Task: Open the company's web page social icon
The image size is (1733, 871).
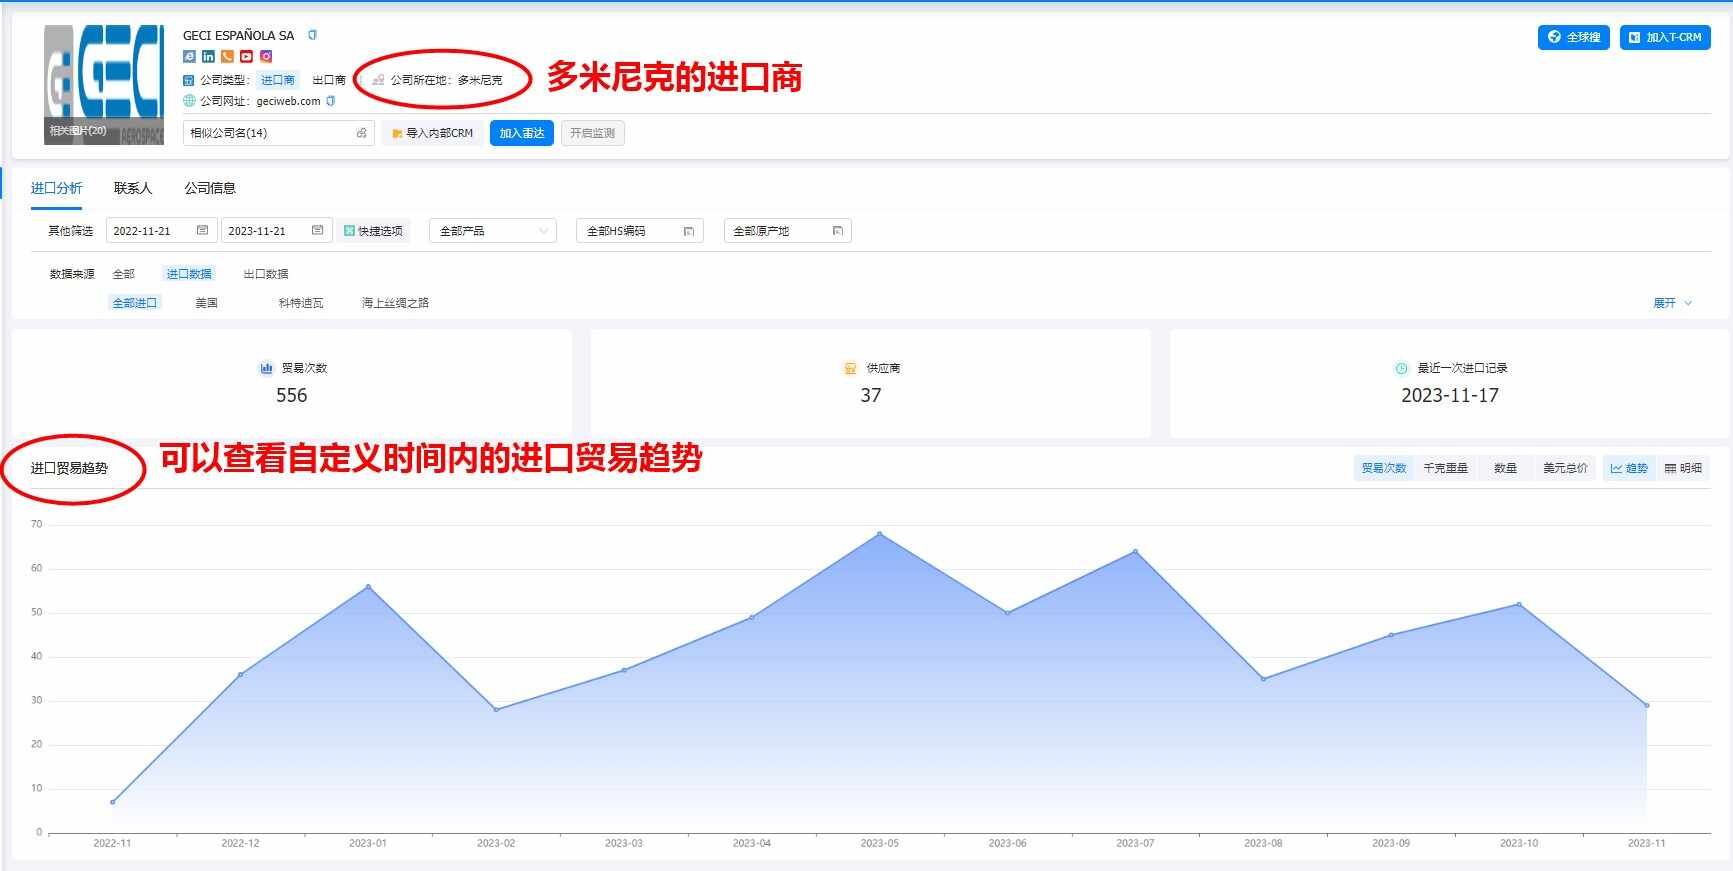Action: pos(189,57)
